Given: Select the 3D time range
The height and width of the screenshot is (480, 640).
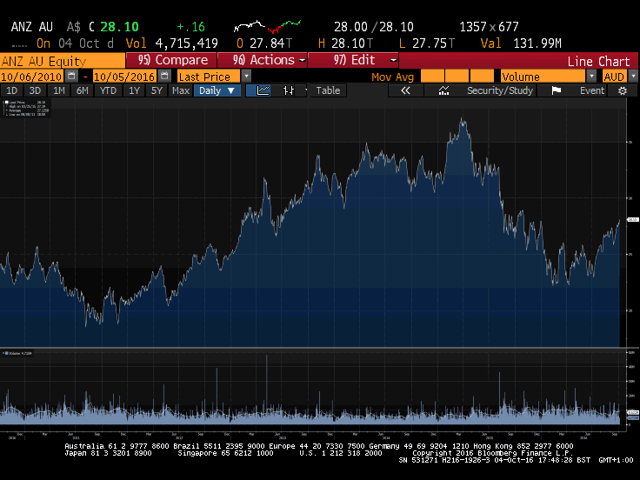Looking at the screenshot, I should pos(35,91).
